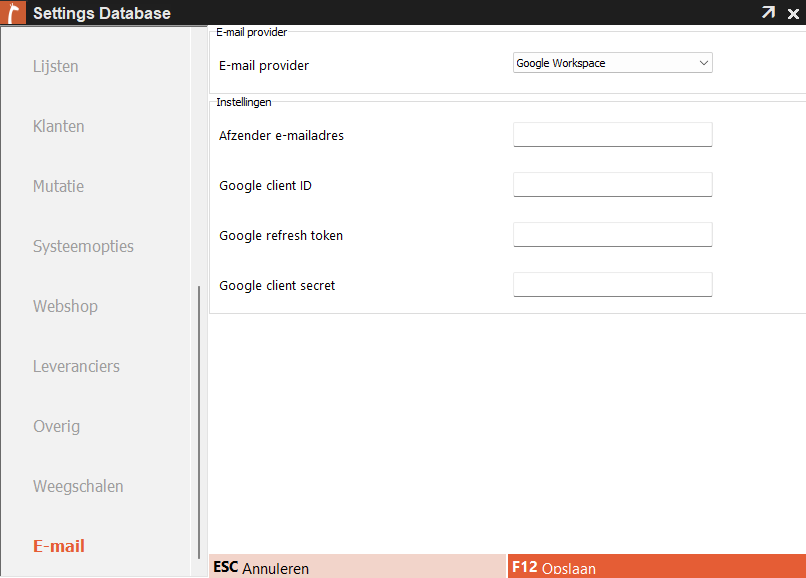Image resolution: width=806 pixels, height=578 pixels.
Task: Click the Instellingen group label
Action: tap(244, 102)
